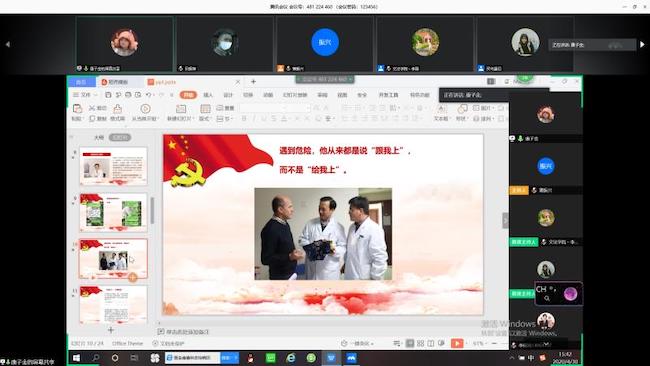
Task: Click the Picture (图片) icon in ribbon
Action: point(476,108)
